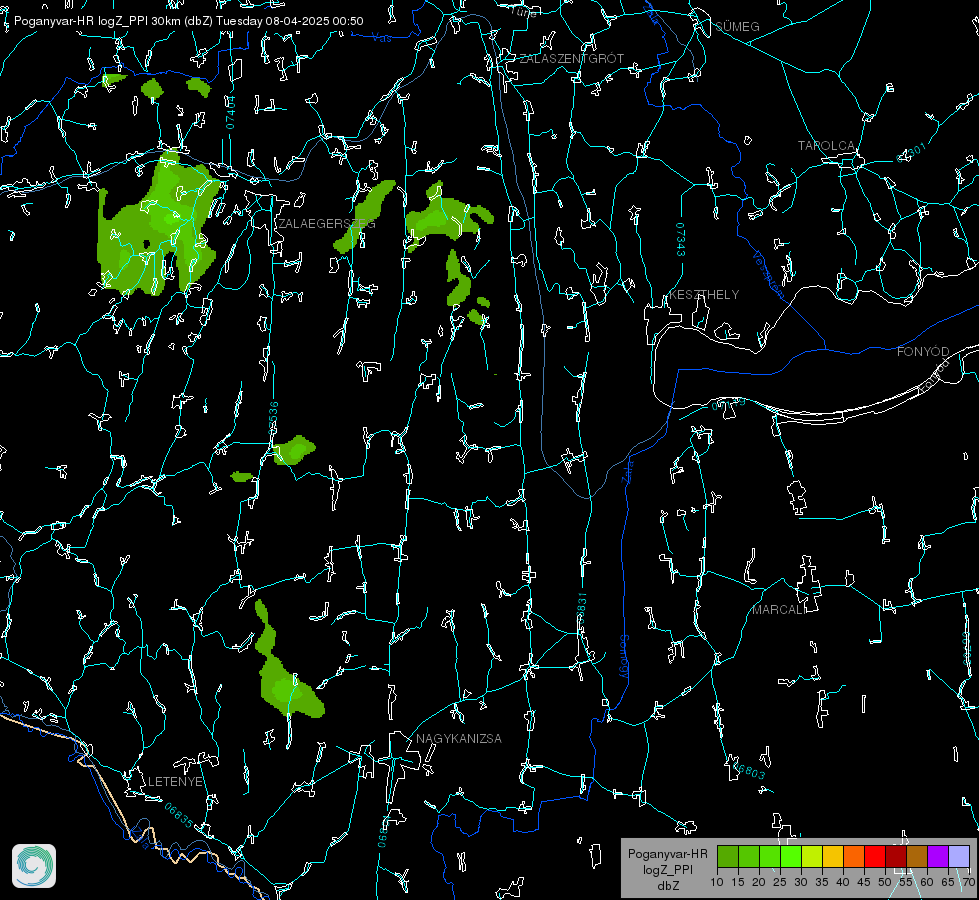The image size is (979, 900).
Task: Select the 15–20 dBZ green swatch
Action: pos(749,856)
